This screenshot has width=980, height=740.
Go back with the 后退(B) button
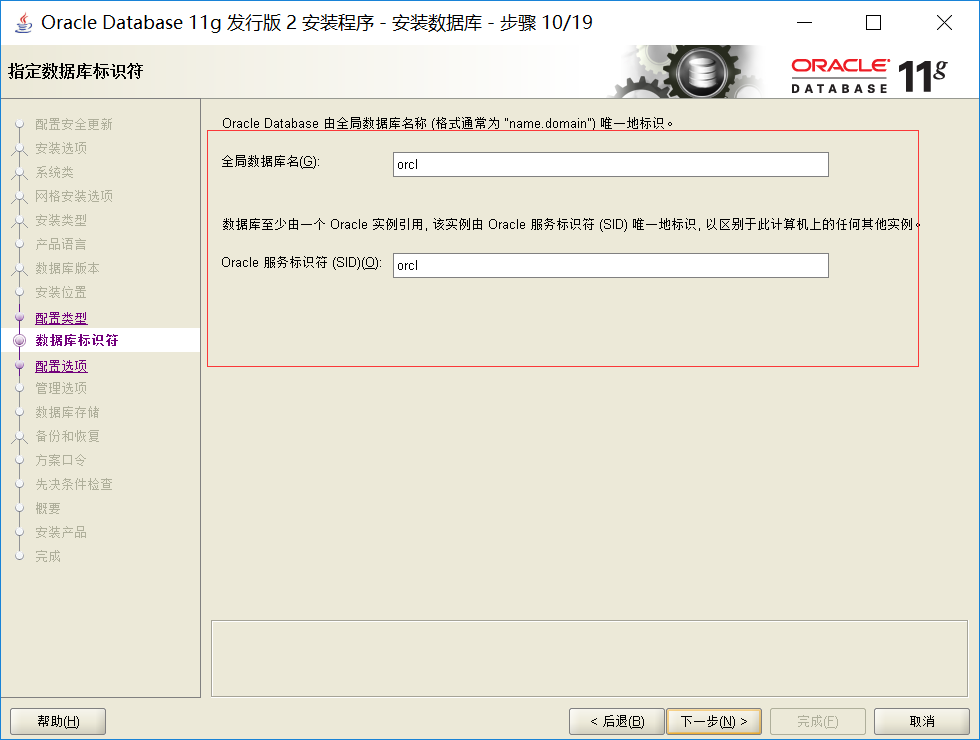617,721
